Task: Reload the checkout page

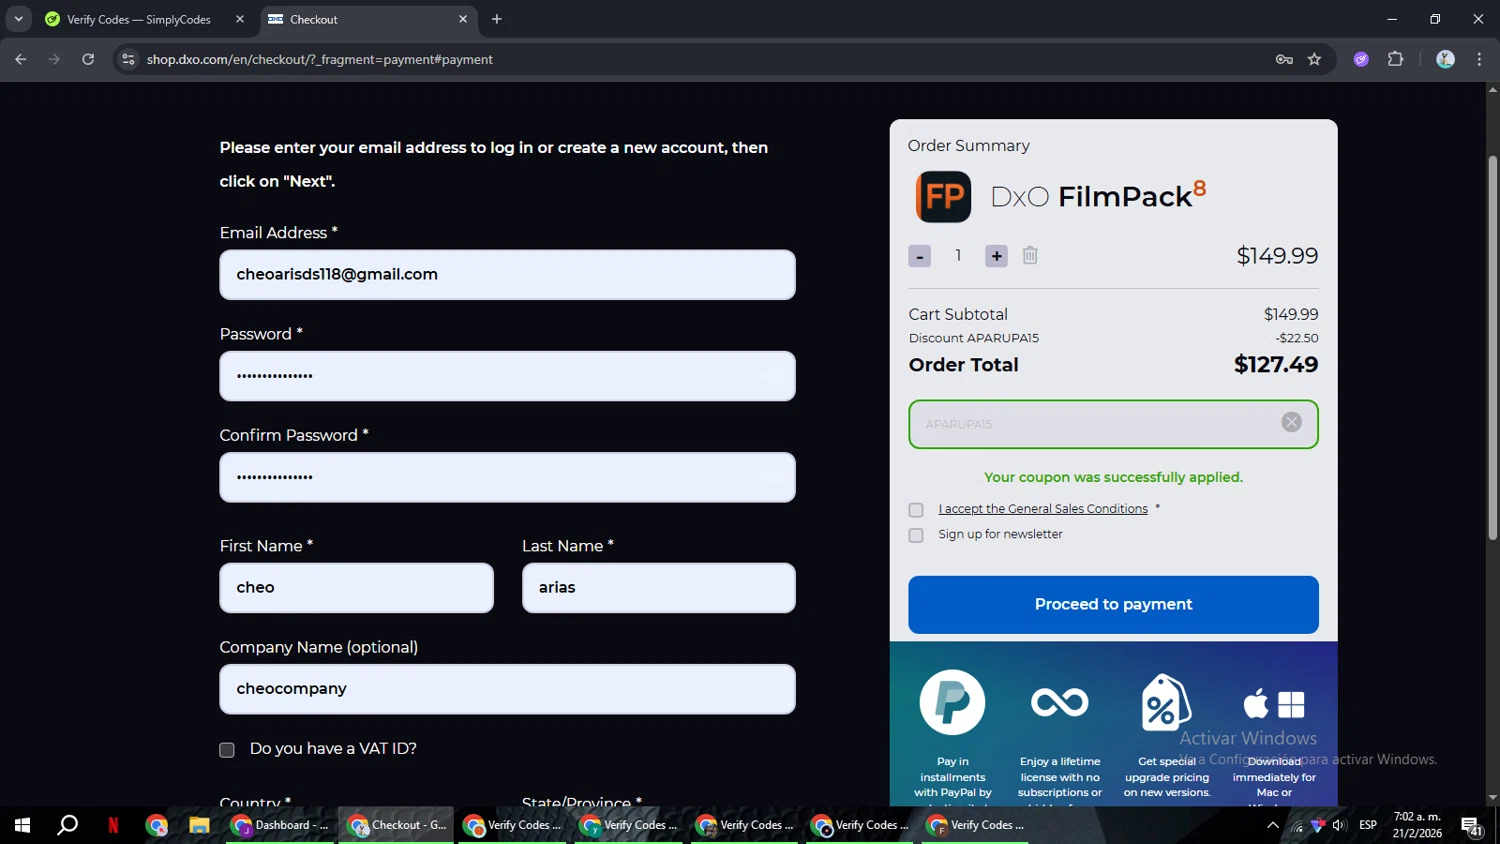Action: (88, 59)
